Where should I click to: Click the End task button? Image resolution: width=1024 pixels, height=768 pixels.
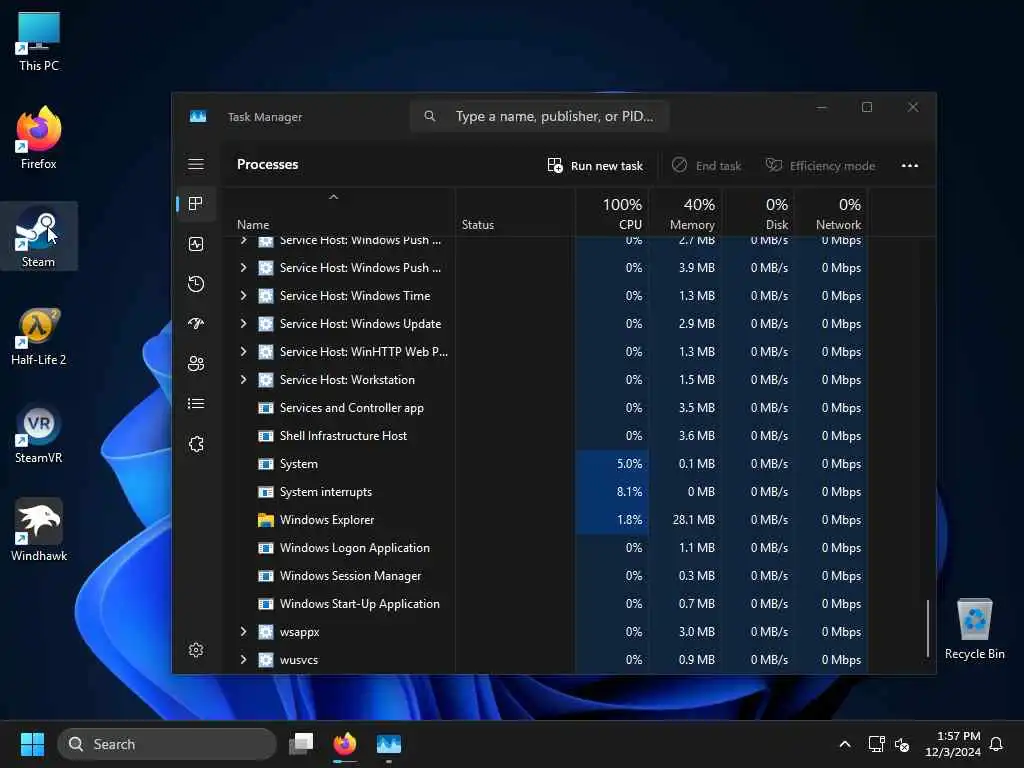(707, 165)
